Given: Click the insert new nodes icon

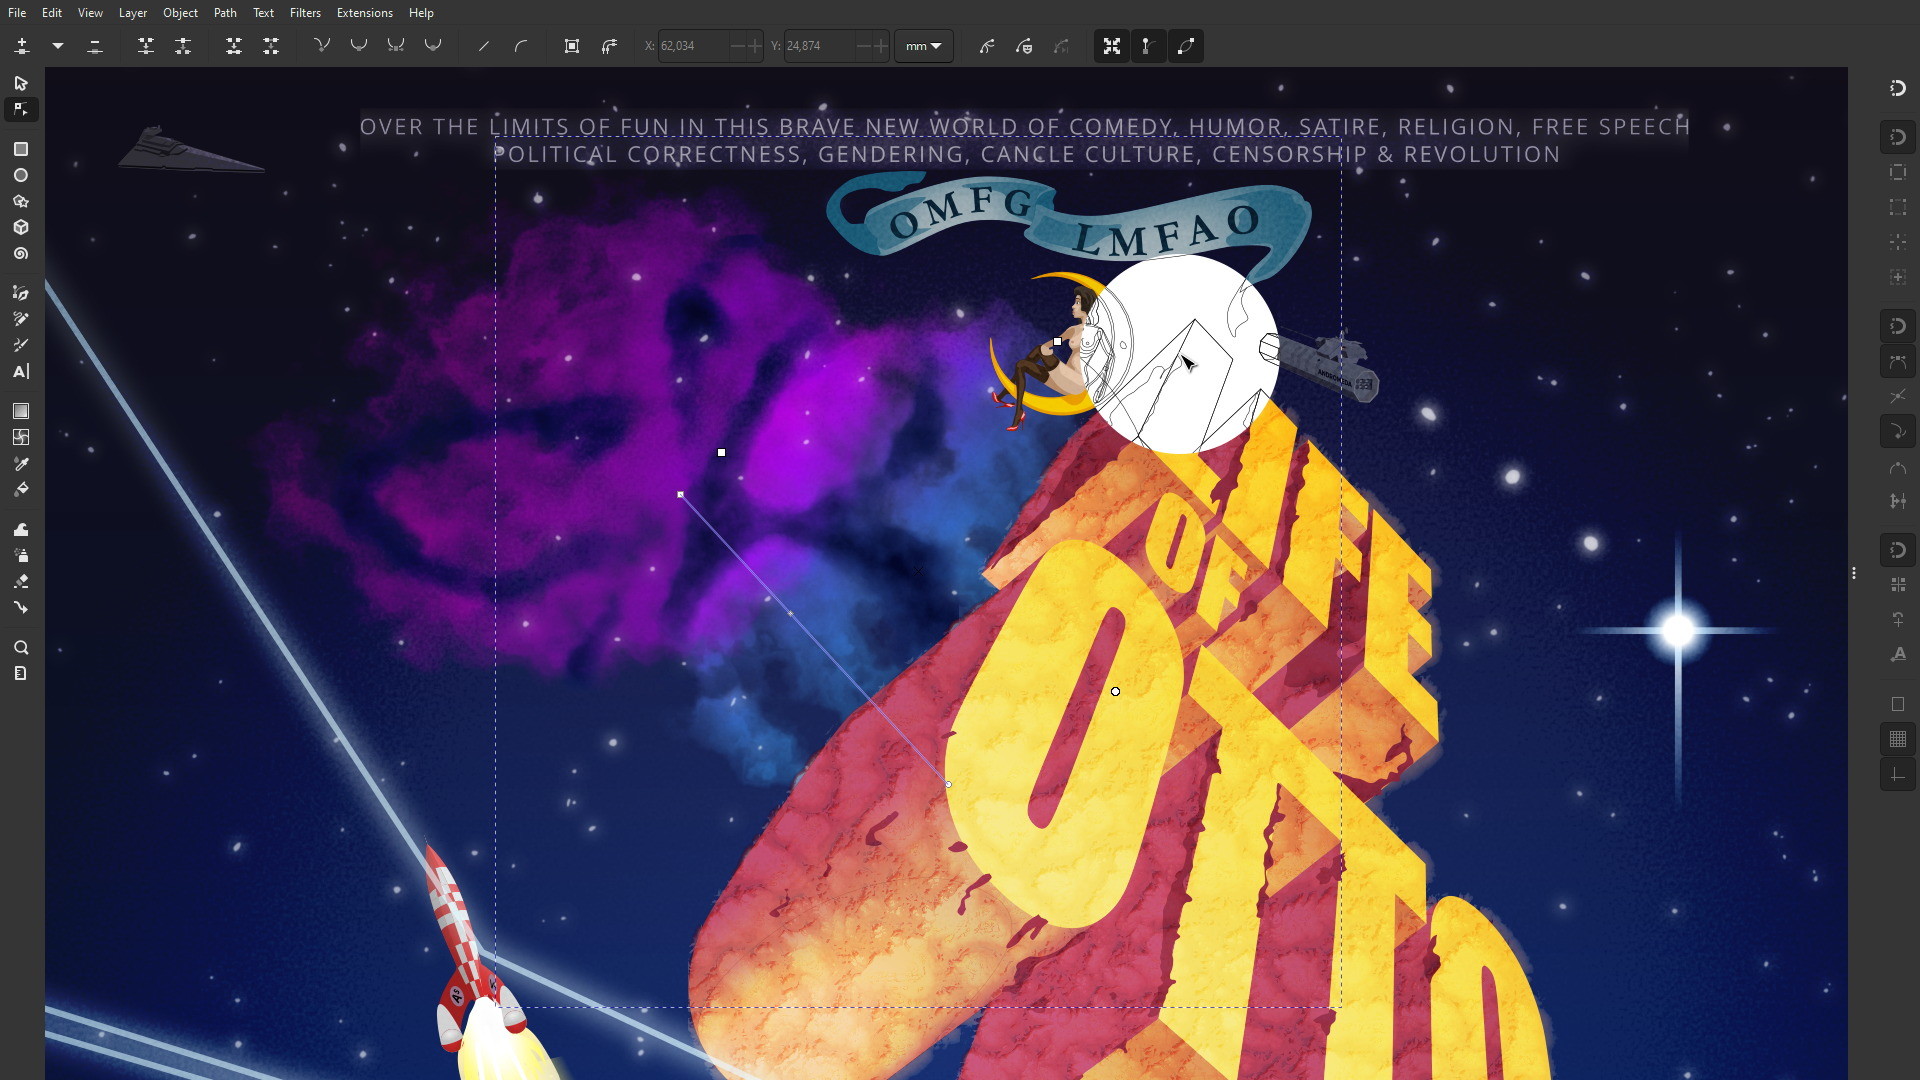Looking at the screenshot, I should [22, 46].
